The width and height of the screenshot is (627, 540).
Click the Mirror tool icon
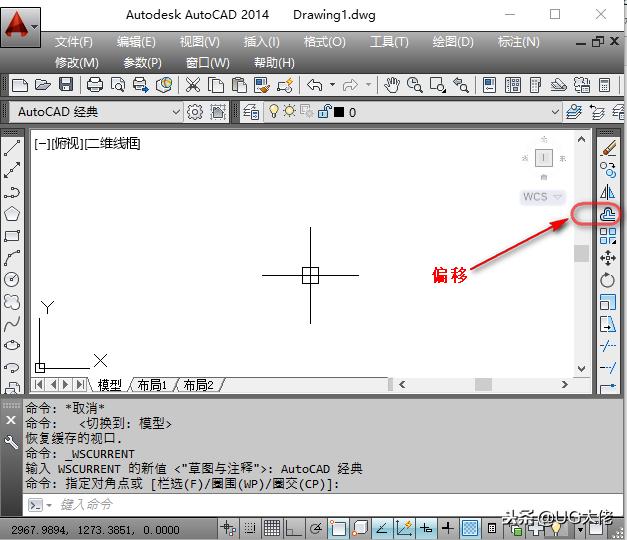[607, 192]
